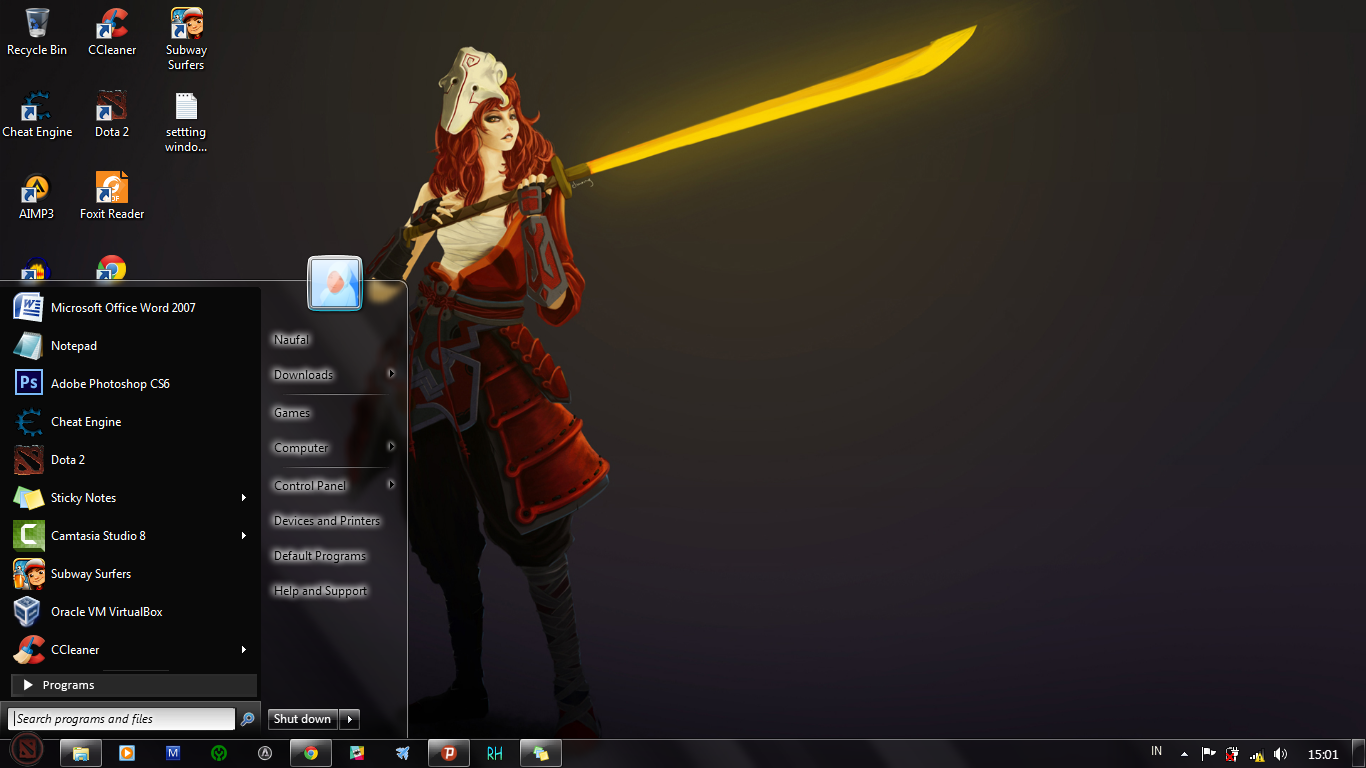Expand the Sticky Notes jump list arrow

[243, 497]
